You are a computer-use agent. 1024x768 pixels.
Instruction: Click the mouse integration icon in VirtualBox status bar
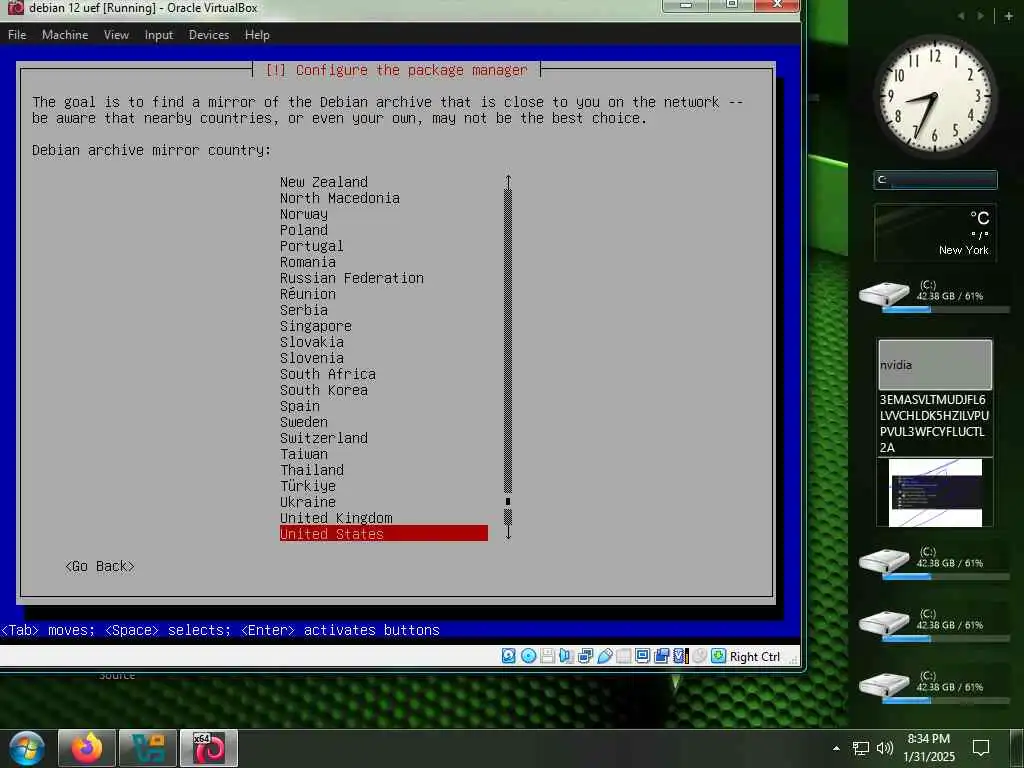tap(699, 656)
